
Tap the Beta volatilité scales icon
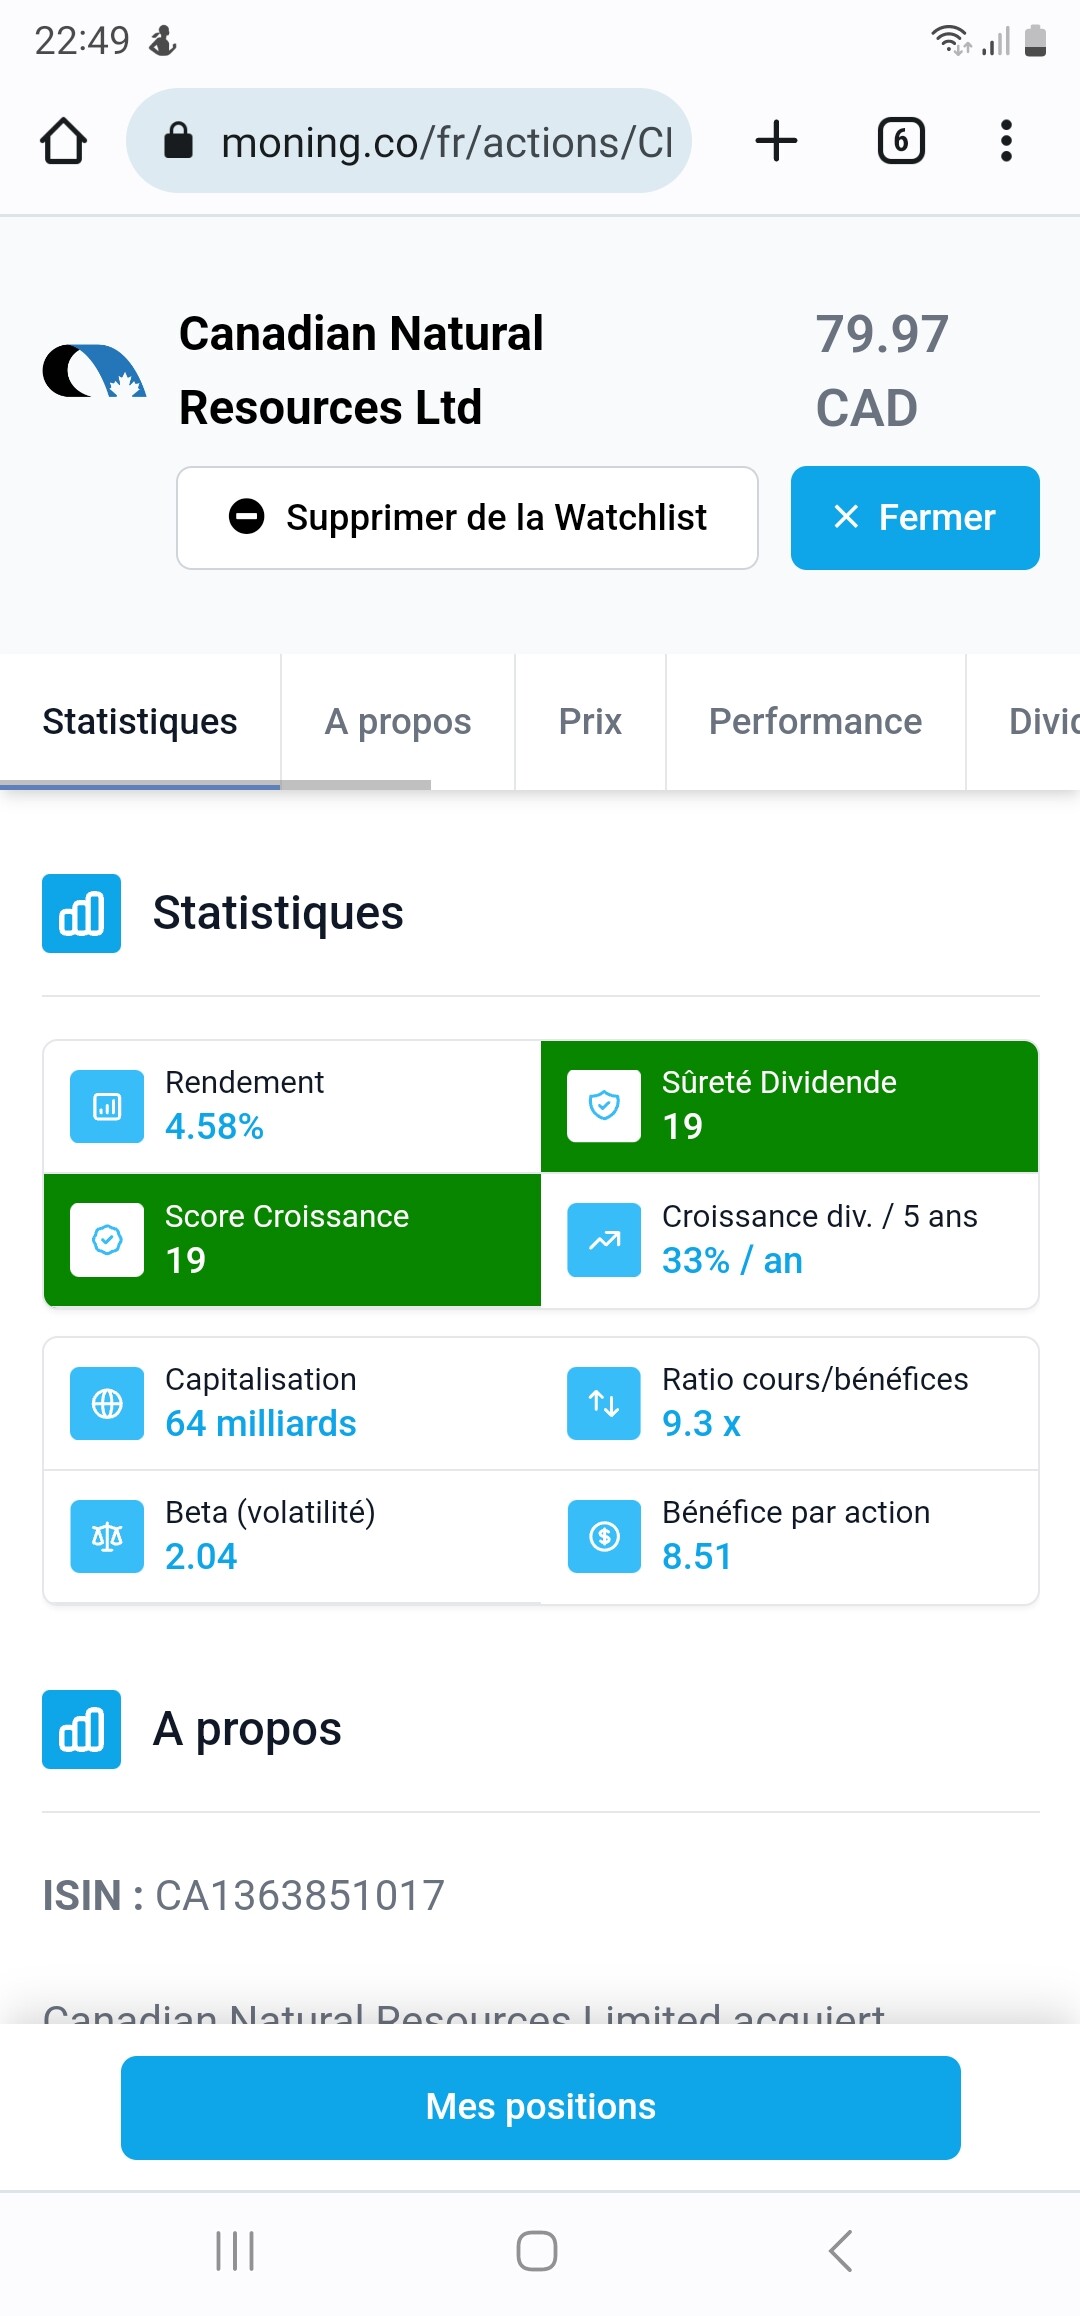pyautogui.click(x=107, y=1536)
